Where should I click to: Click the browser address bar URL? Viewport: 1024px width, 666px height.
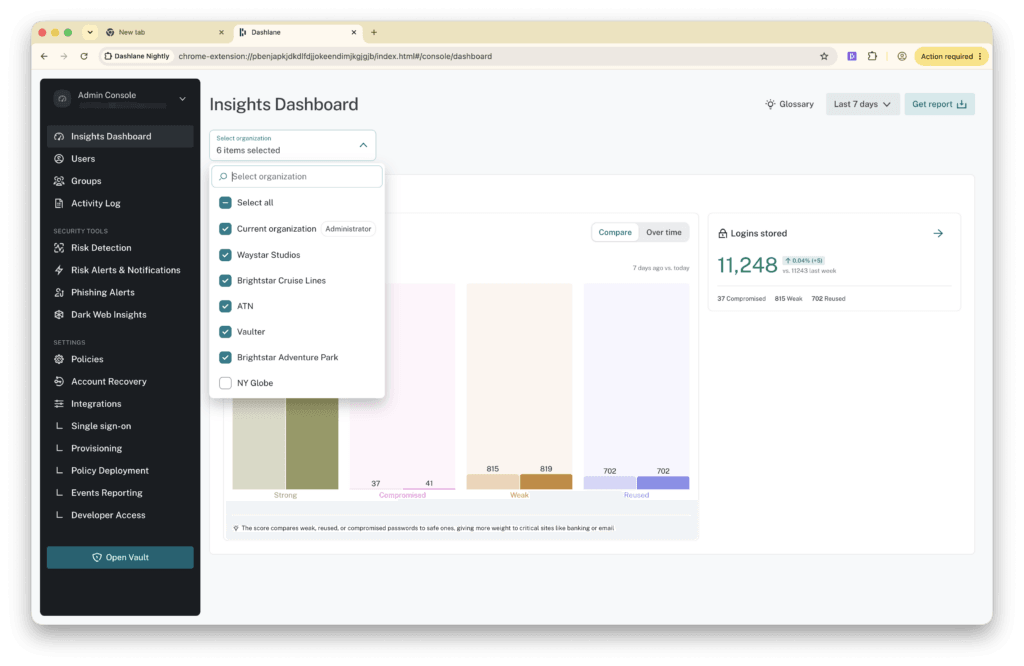pos(335,56)
